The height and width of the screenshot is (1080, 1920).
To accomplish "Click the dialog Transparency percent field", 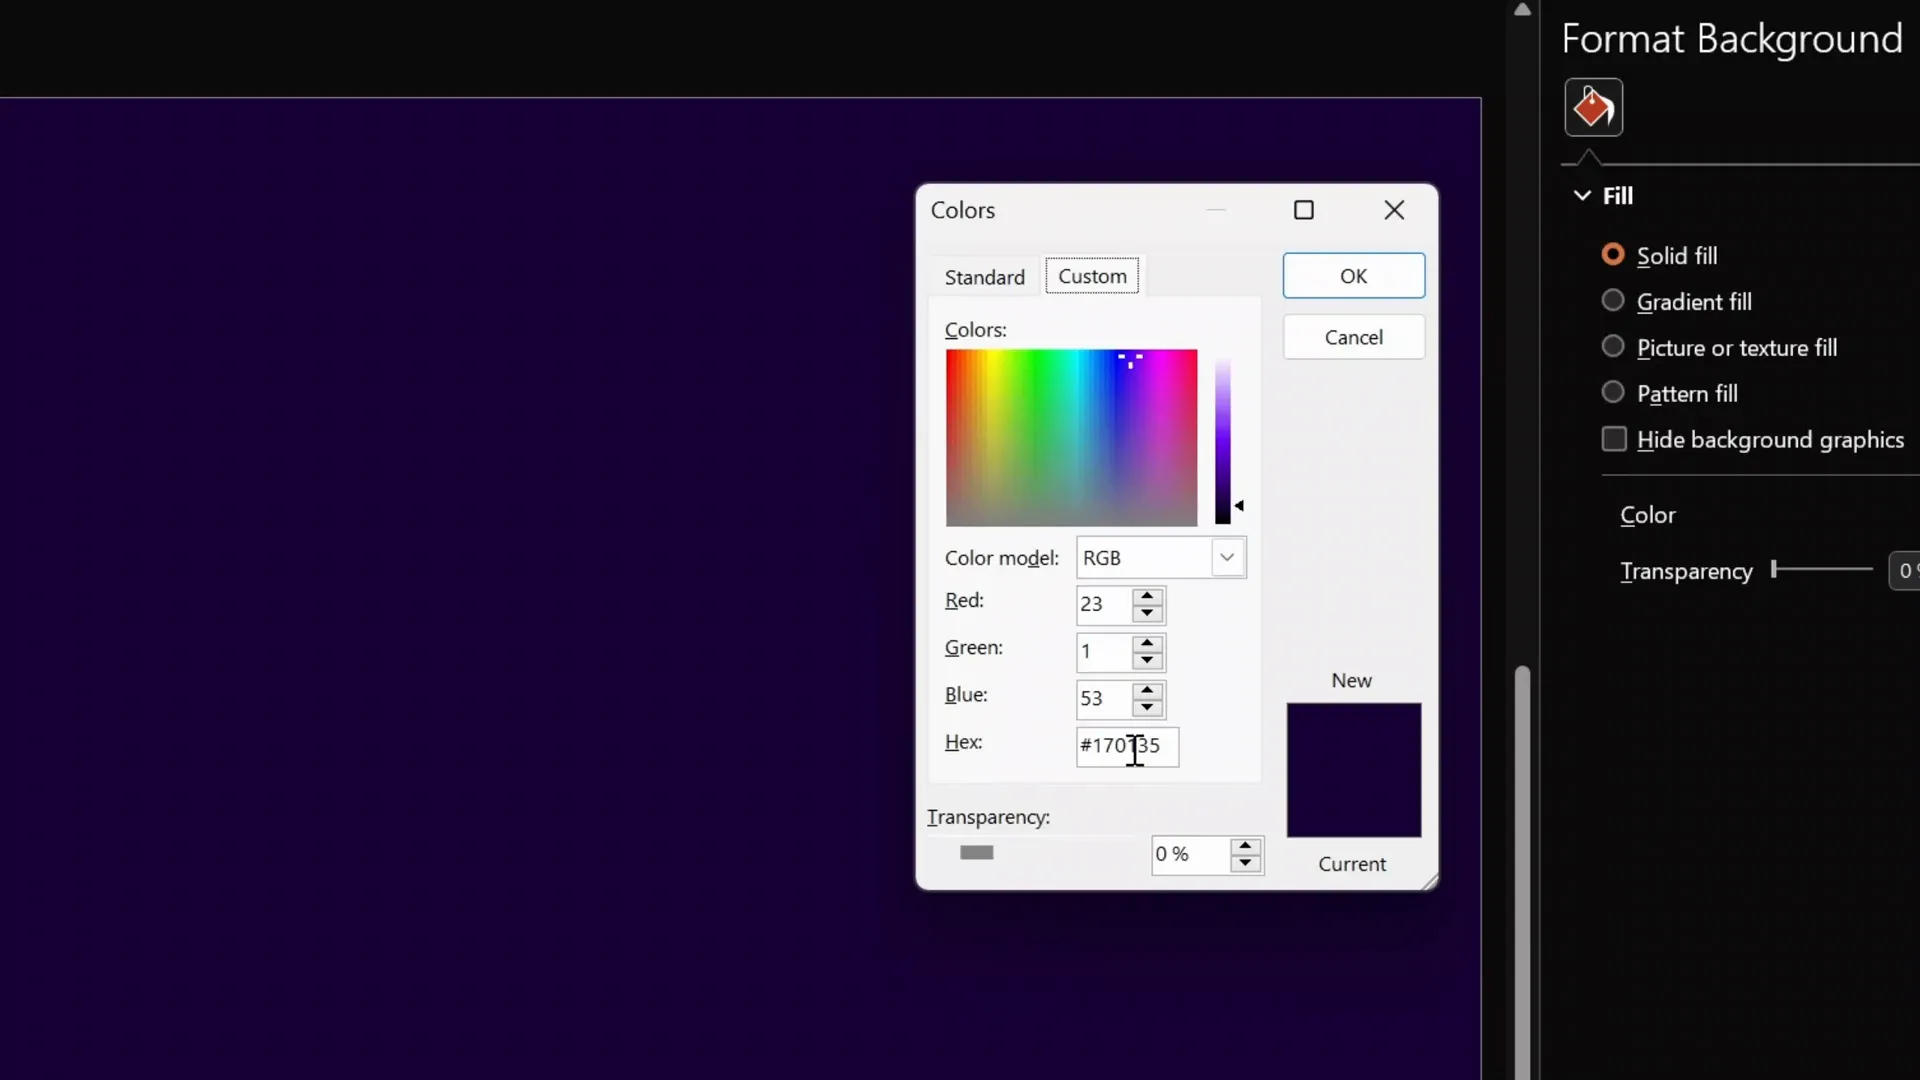I will 1190,855.
